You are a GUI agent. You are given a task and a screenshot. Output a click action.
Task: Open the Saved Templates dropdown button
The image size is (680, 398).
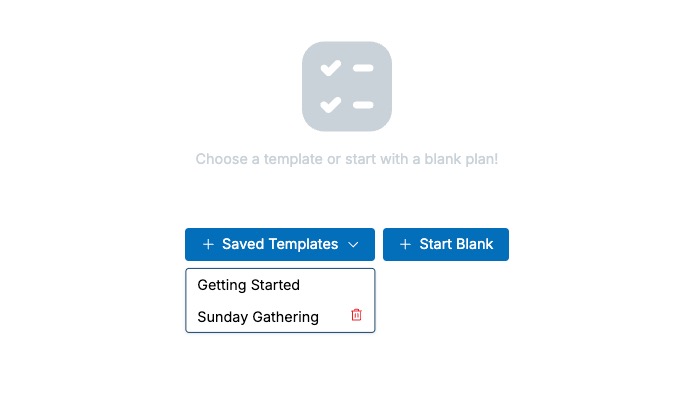point(280,245)
